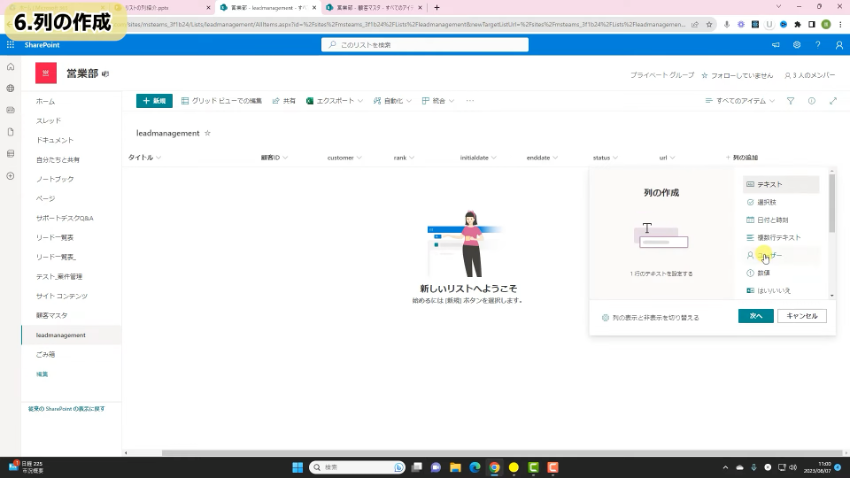Expand the エクスポート dropdown

[334, 101]
